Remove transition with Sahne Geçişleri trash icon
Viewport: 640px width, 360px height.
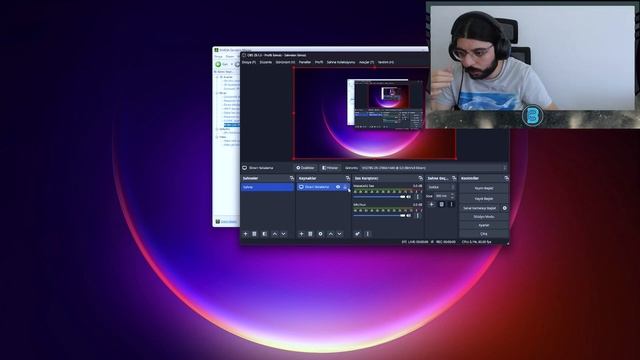click(441, 204)
